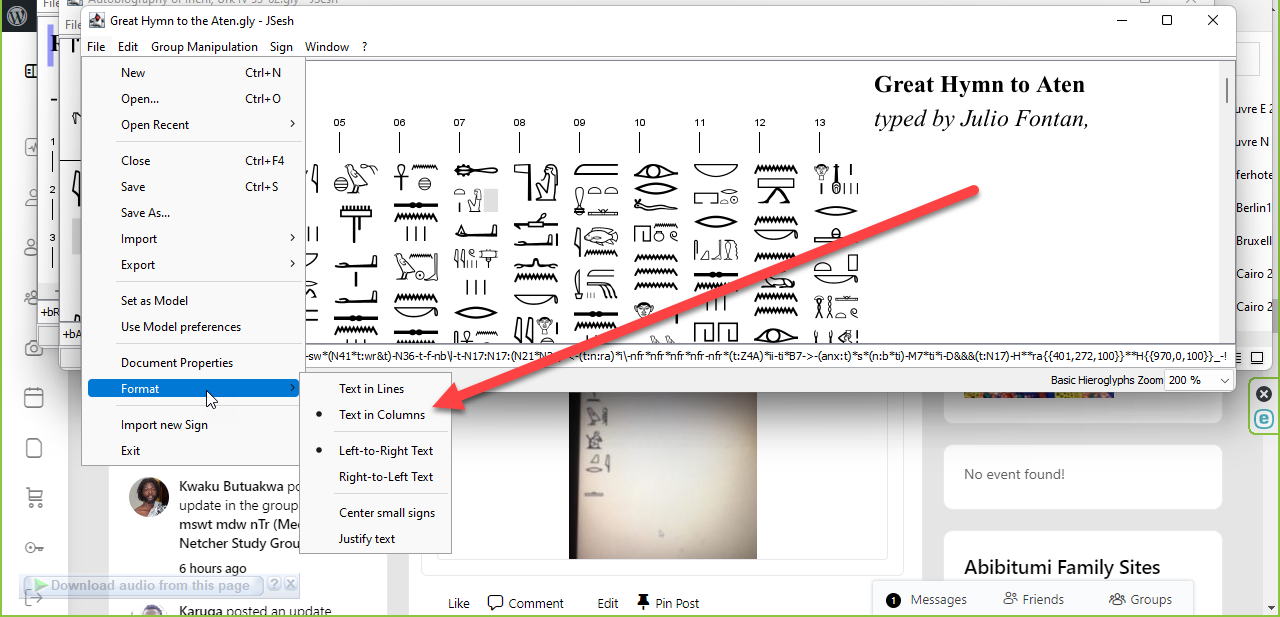
Task: Open Groups icon in bottom bar
Action: pyautogui.click(x=1117, y=599)
